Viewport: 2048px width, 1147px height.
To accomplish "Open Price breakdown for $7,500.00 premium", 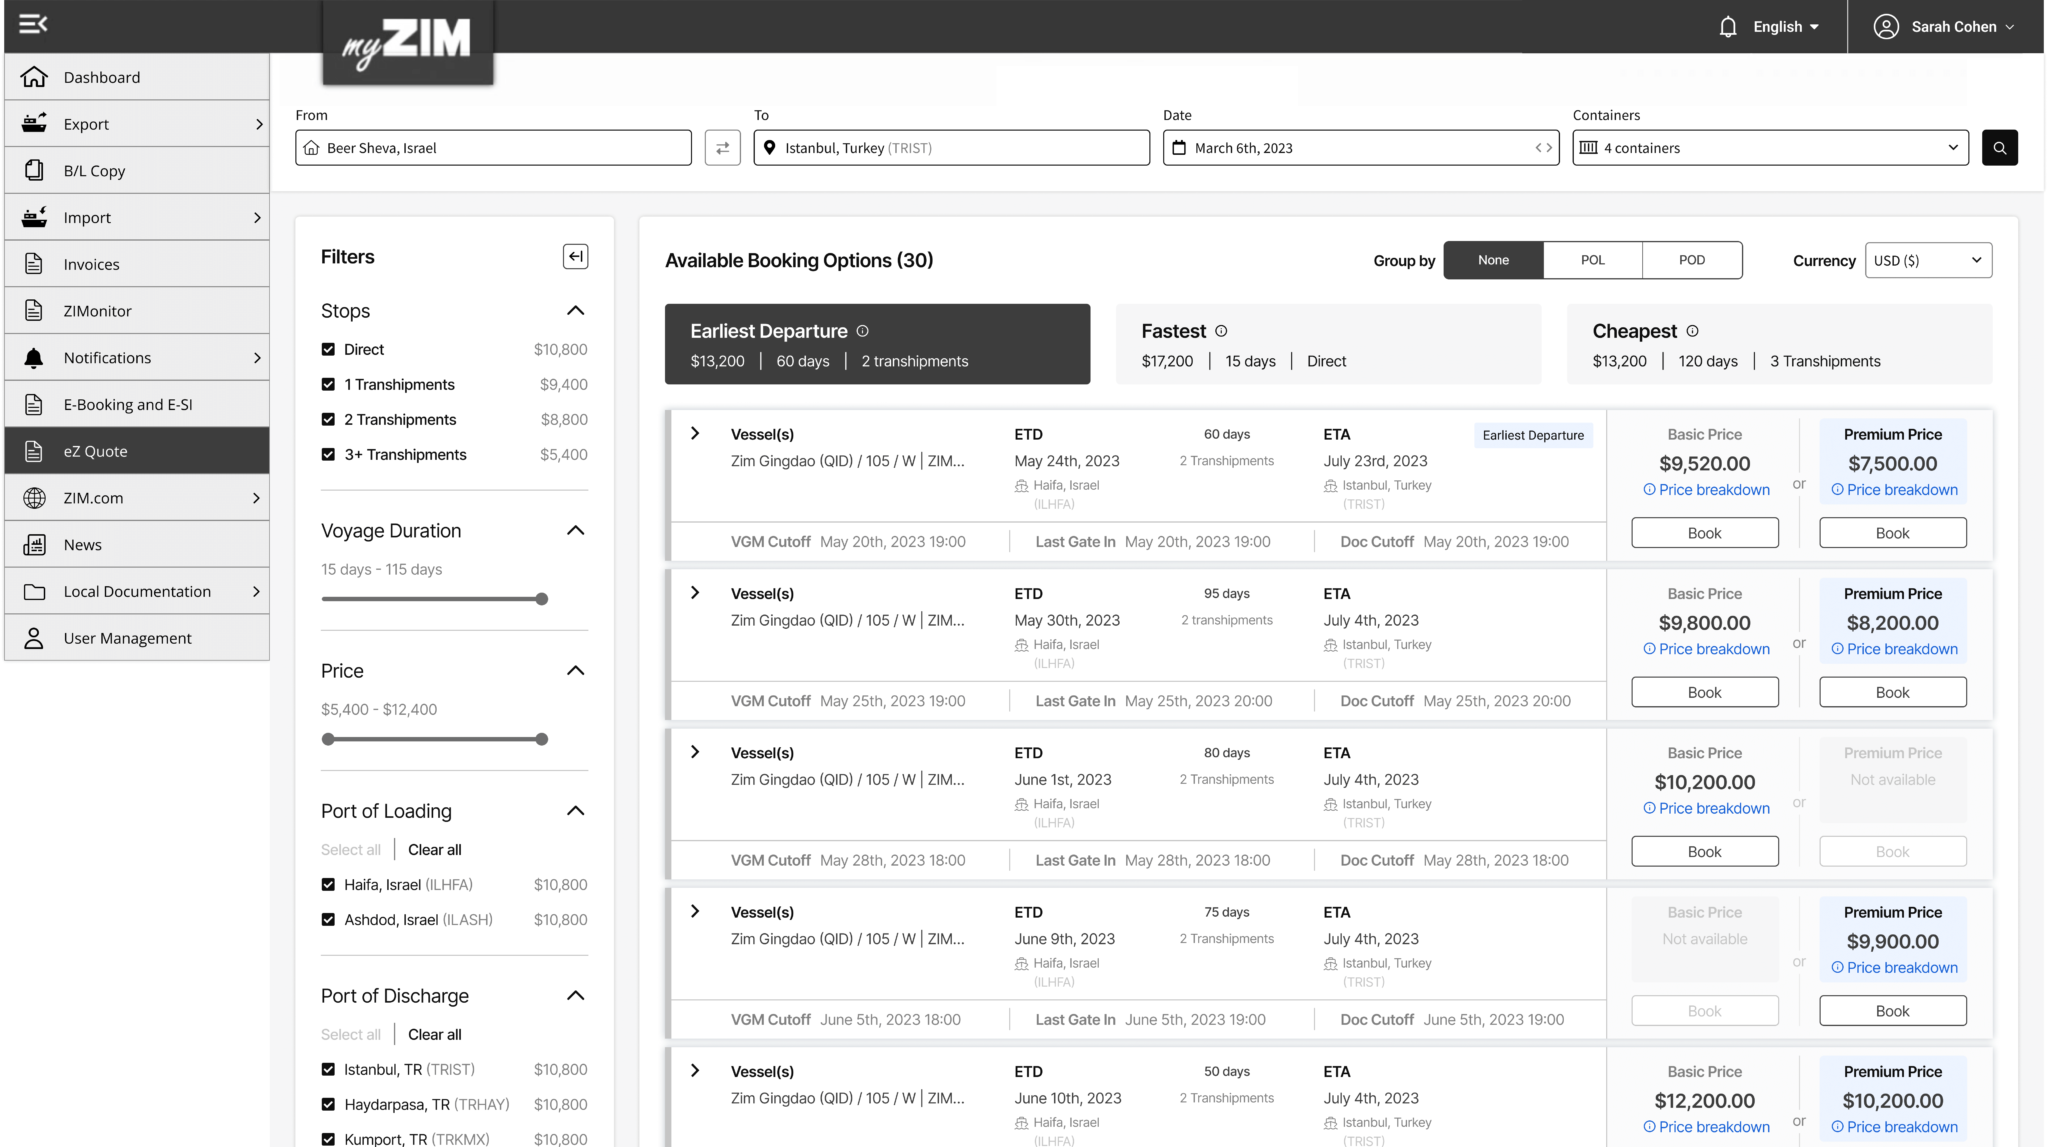I will coord(1894,490).
